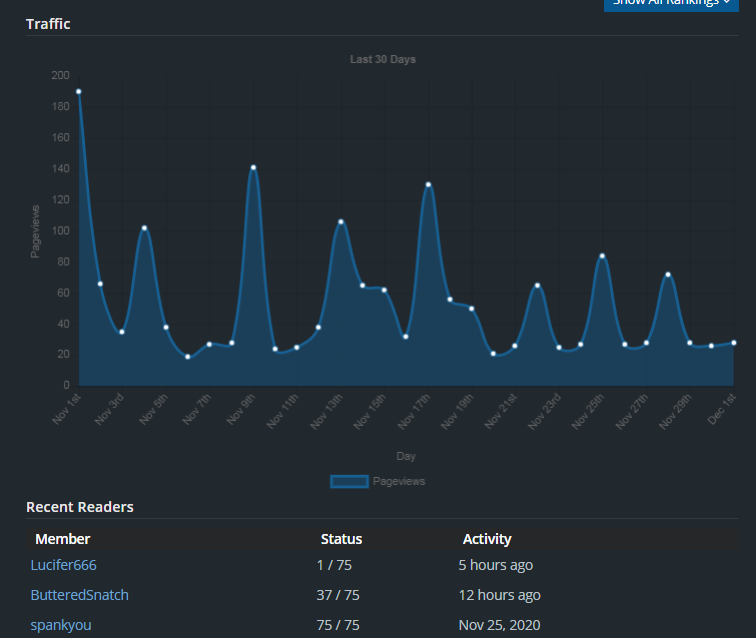756x638 pixels.
Task: Select the Nov 9th peak data point
Action: tap(253, 168)
